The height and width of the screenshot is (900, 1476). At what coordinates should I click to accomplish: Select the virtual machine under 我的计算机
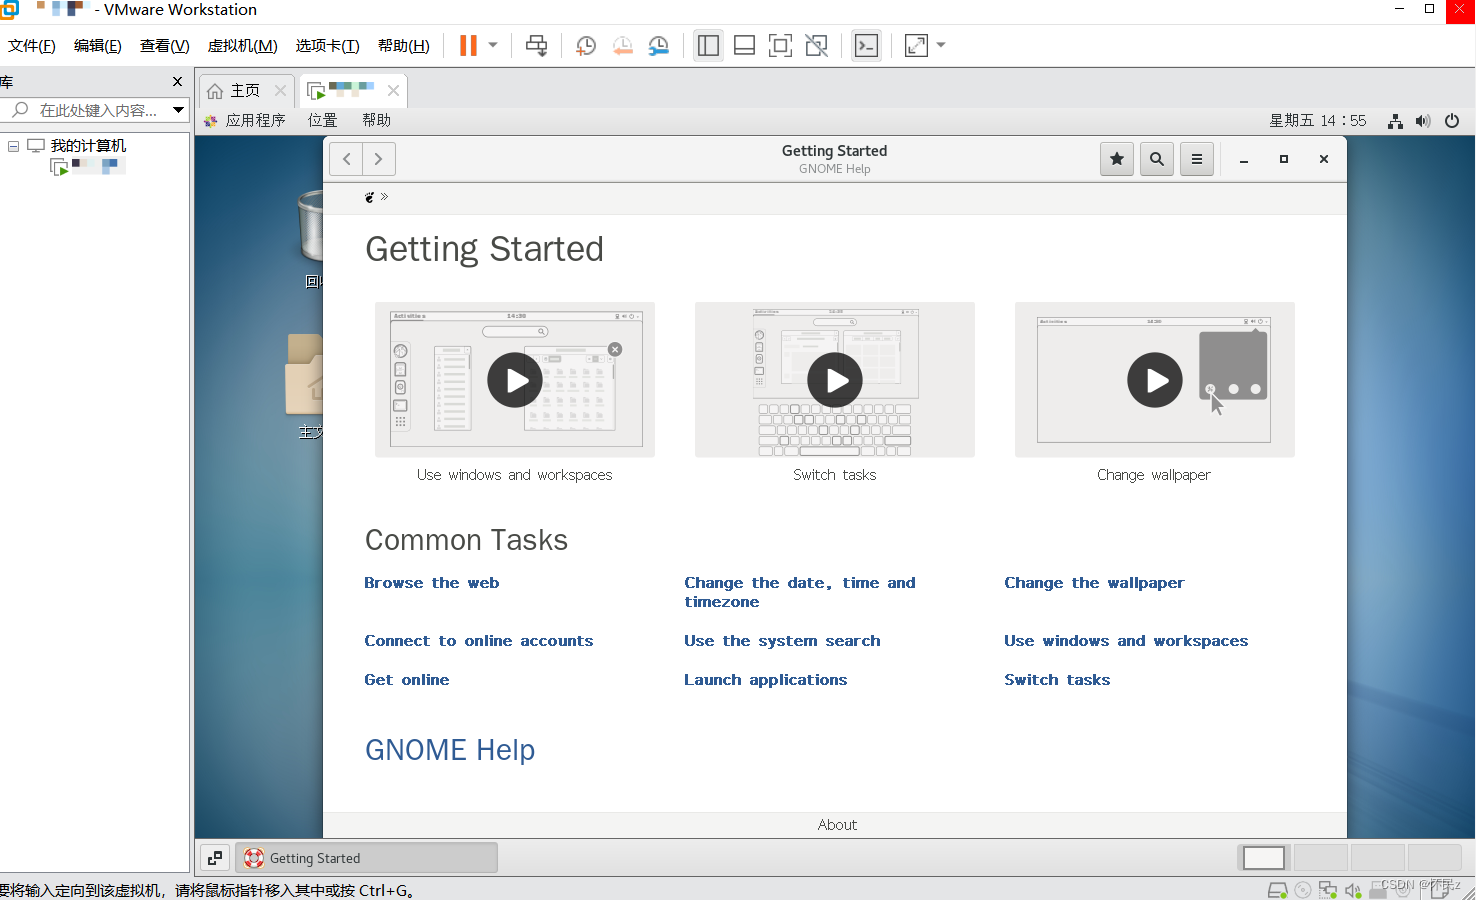(88, 167)
